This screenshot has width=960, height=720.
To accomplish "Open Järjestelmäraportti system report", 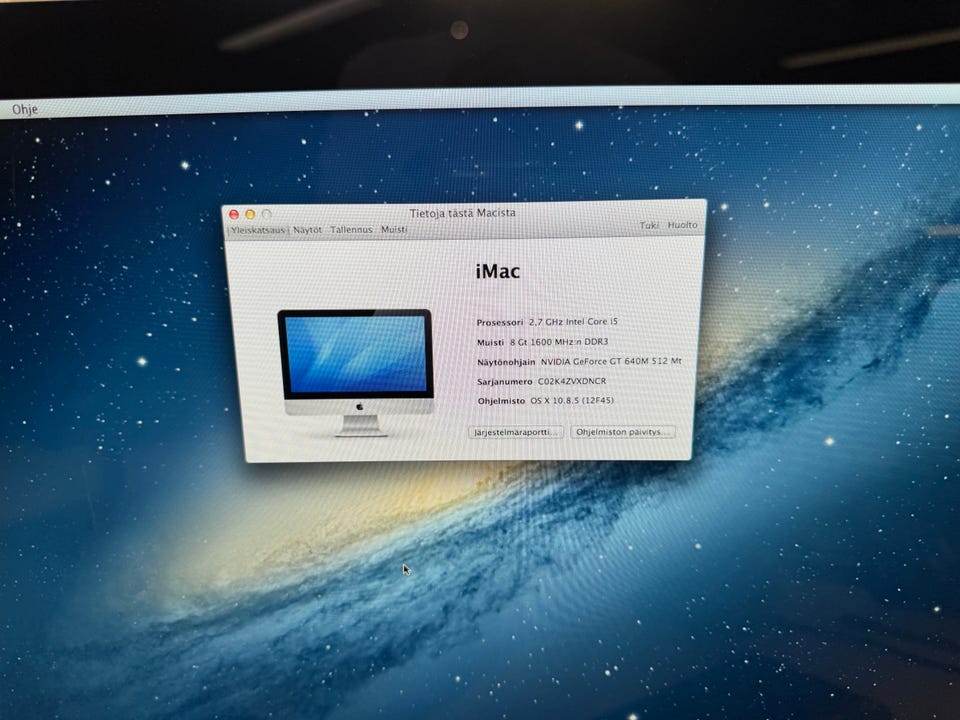I will pyautogui.click(x=516, y=432).
